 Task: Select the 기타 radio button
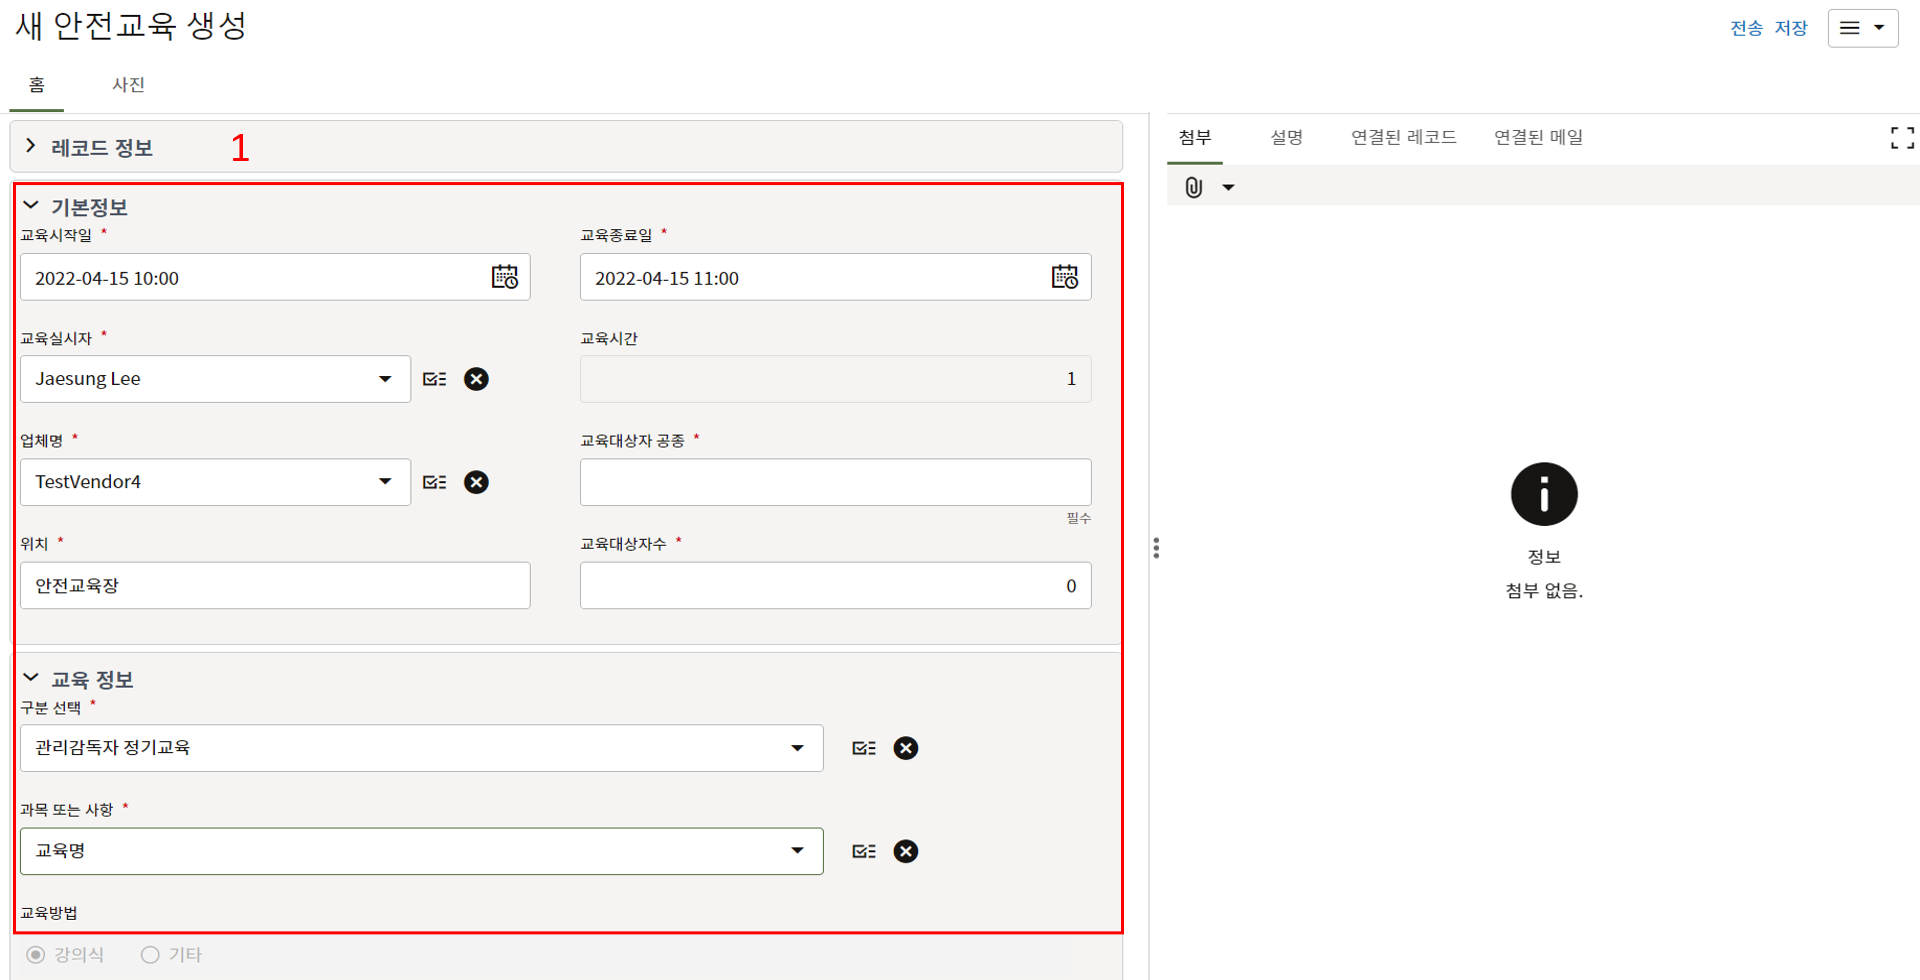pyautogui.click(x=150, y=955)
